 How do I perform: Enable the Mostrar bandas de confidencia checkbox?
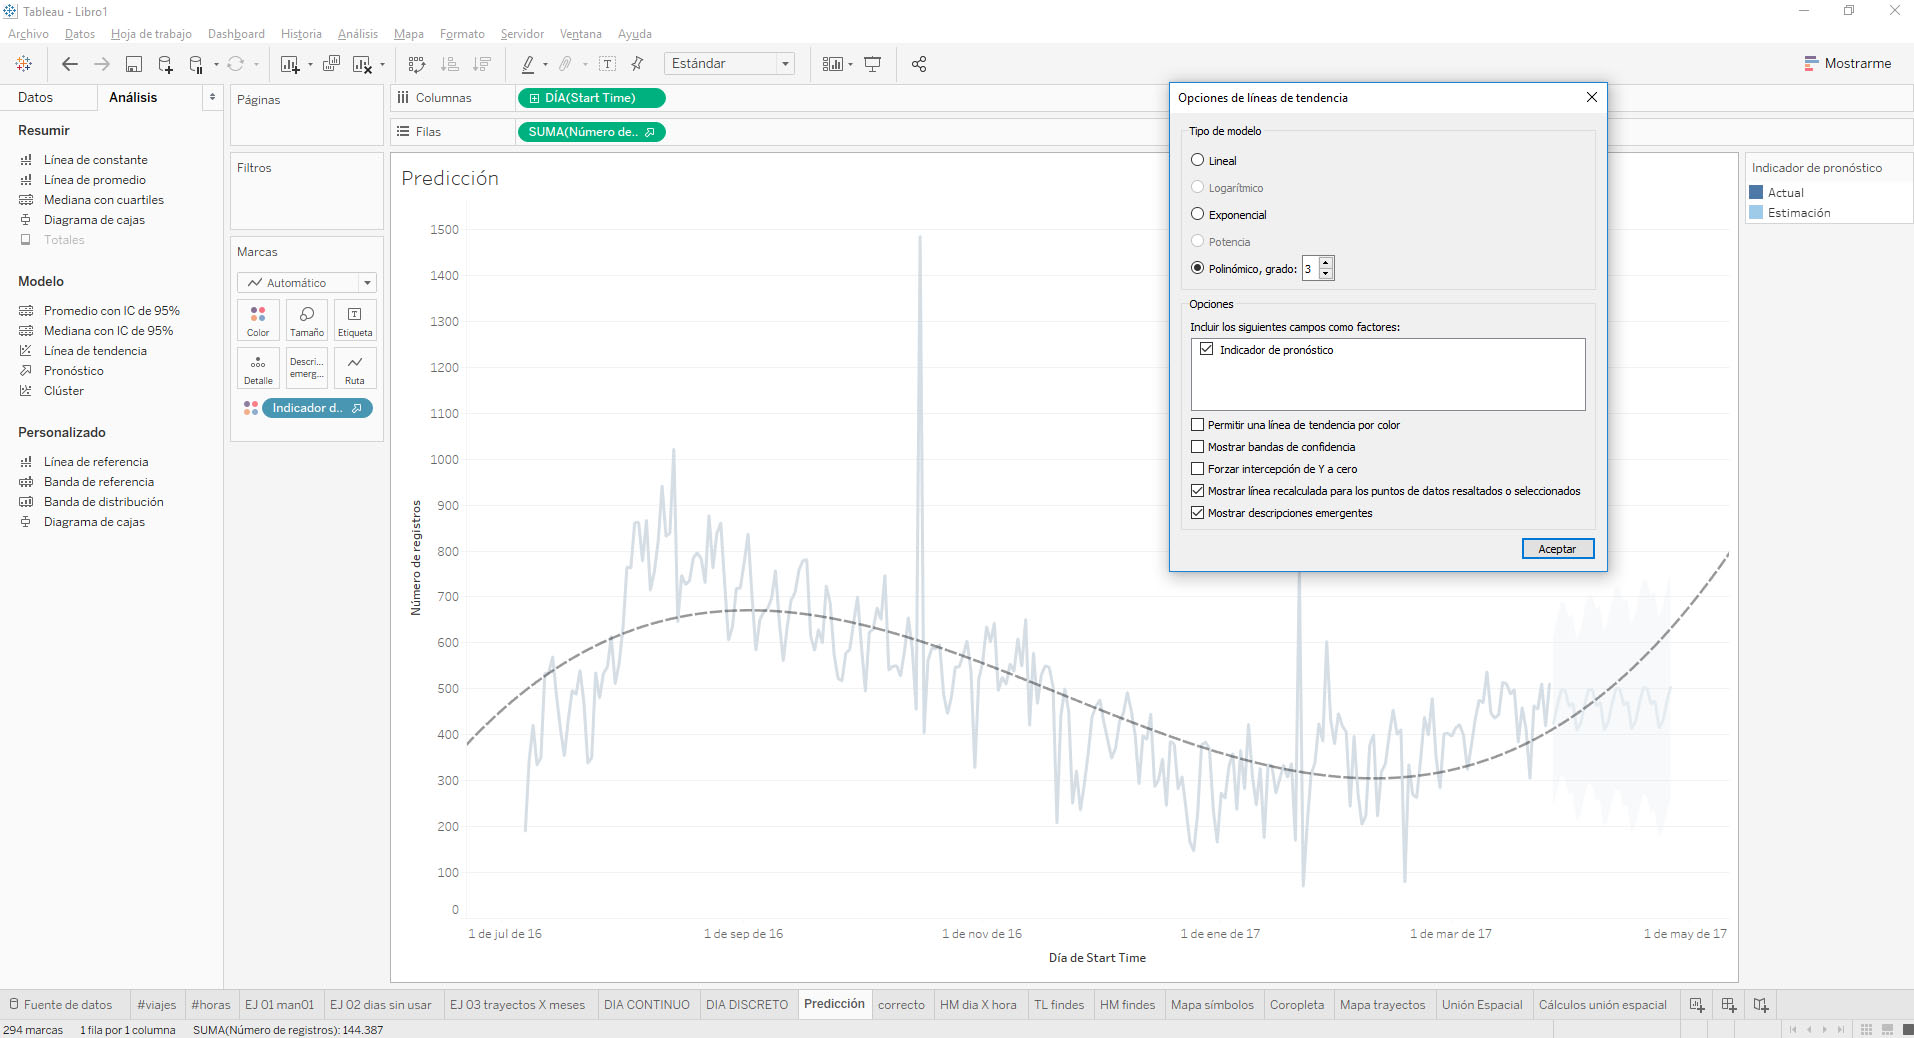[x=1197, y=446]
